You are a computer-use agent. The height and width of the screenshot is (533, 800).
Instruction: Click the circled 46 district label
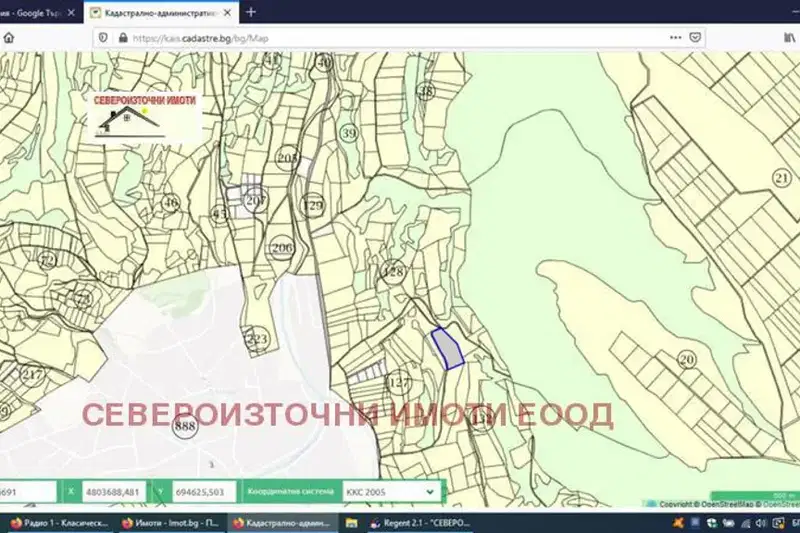(170, 202)
